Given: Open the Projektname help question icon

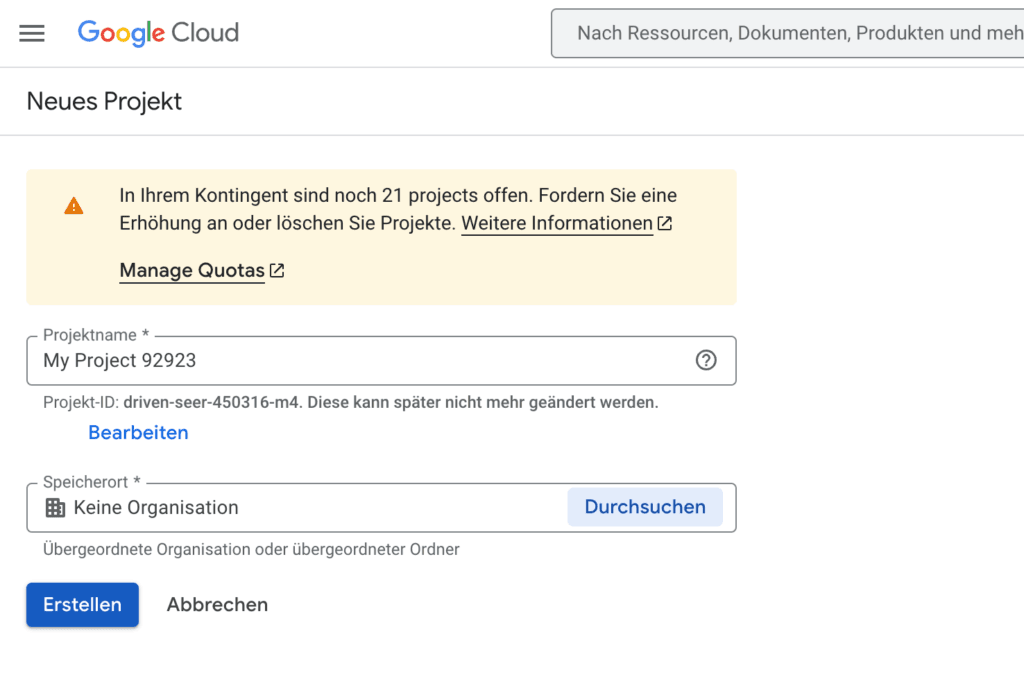Looking at the screenshot, I should click(x=706, y=361).
